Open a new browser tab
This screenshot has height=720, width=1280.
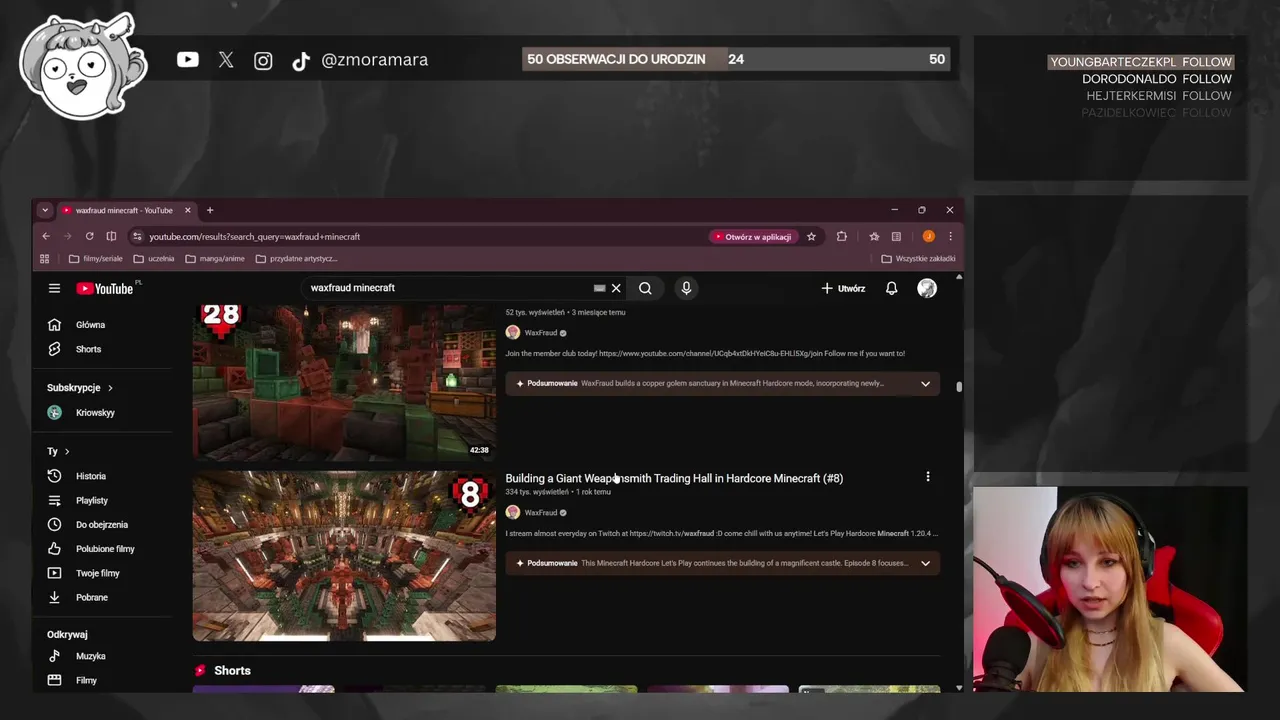click(210, 210)
